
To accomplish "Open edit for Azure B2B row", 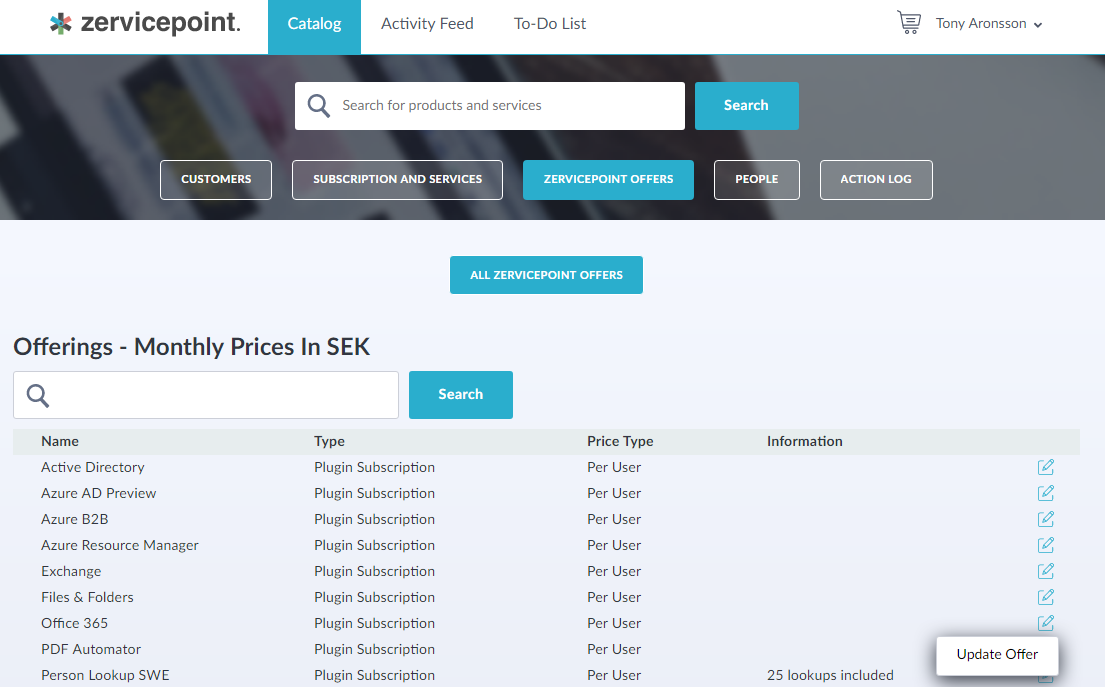I will pos(1045,519).
